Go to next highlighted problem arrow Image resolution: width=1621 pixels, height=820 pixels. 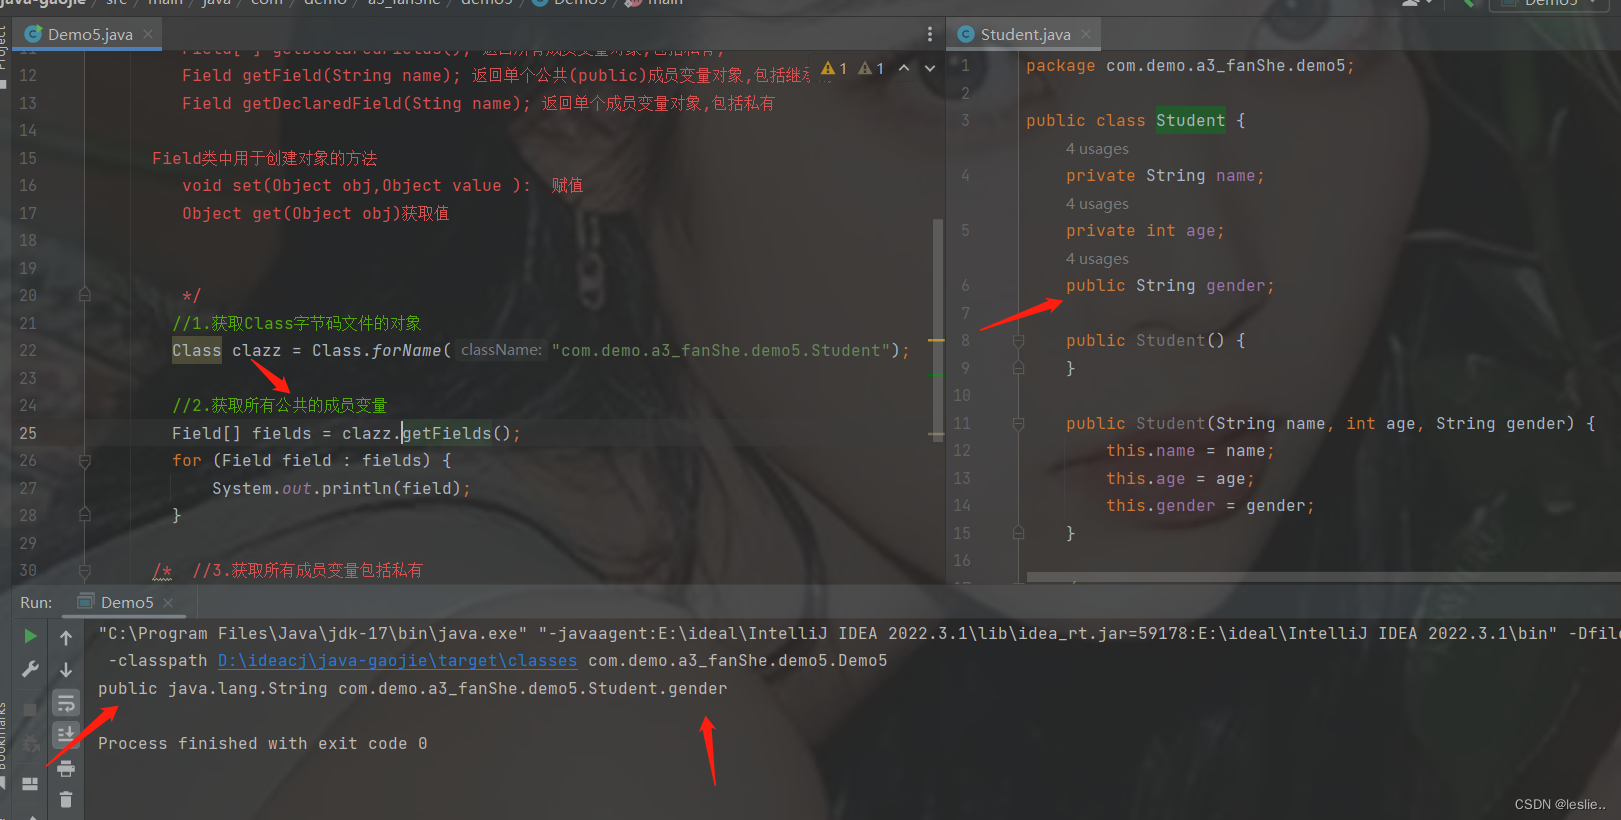[x=930, y=68]
